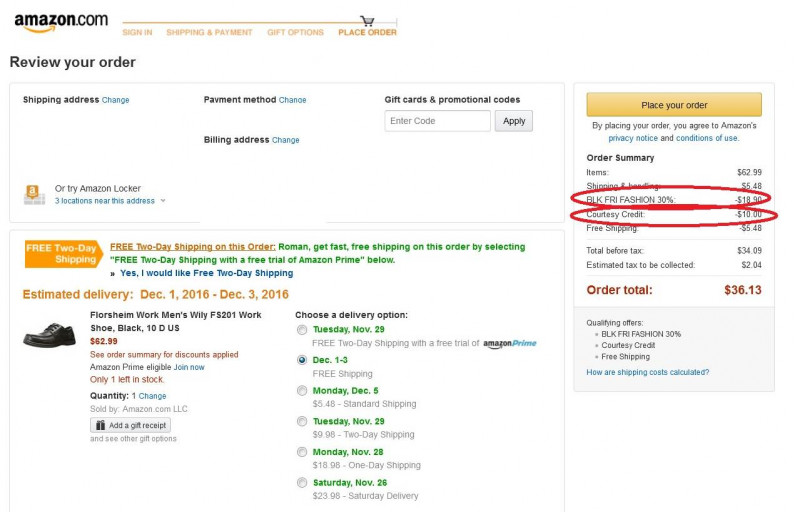The height and width of the screenshot is (512, 800).
Task: Select Monday, Nov. 28 One-Day Shipping
Action: point(302,452)
